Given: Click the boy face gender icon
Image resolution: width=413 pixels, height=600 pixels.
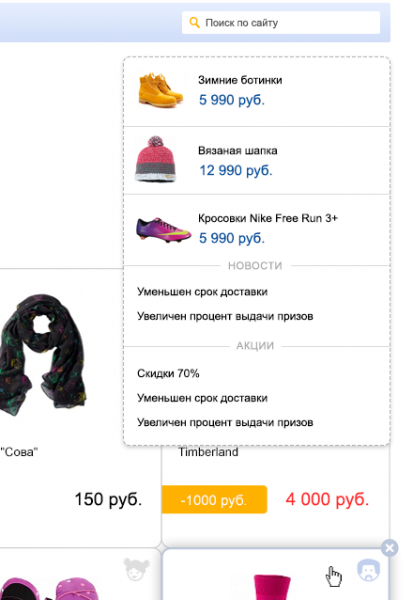Looking at the screenshot, I should (368, 570).
